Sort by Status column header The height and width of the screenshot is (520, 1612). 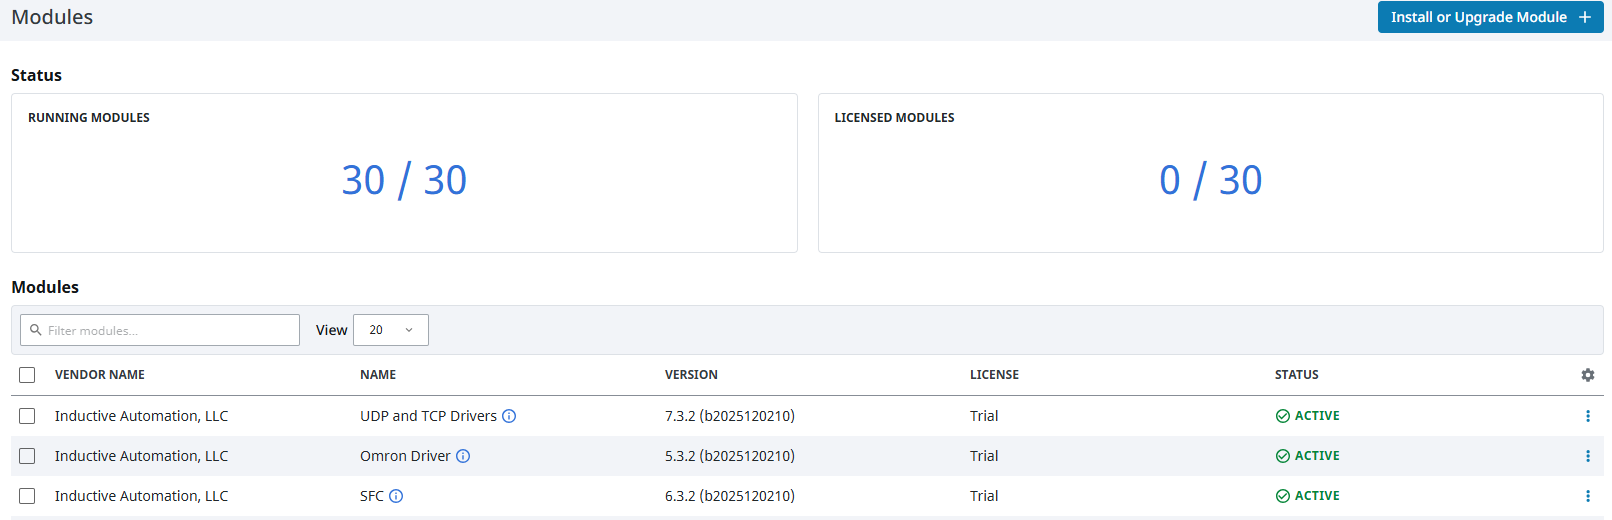click(x=1296, y=375)
